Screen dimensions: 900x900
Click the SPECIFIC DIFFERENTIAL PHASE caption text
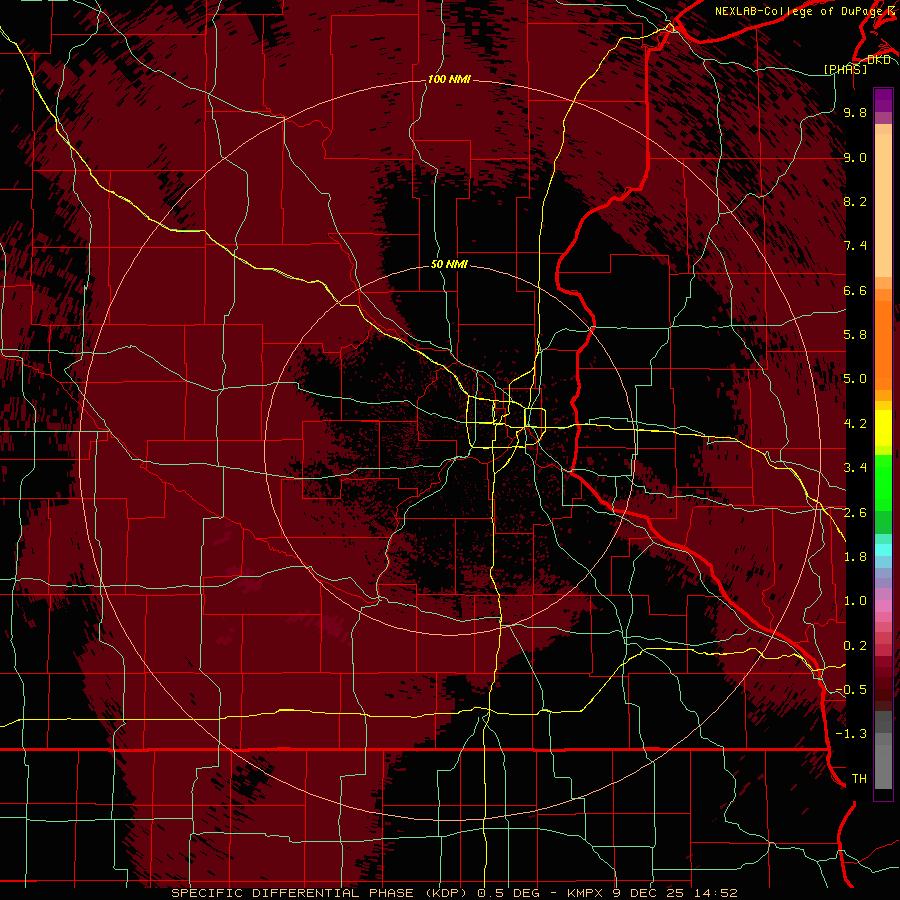[x=292, y=893]
